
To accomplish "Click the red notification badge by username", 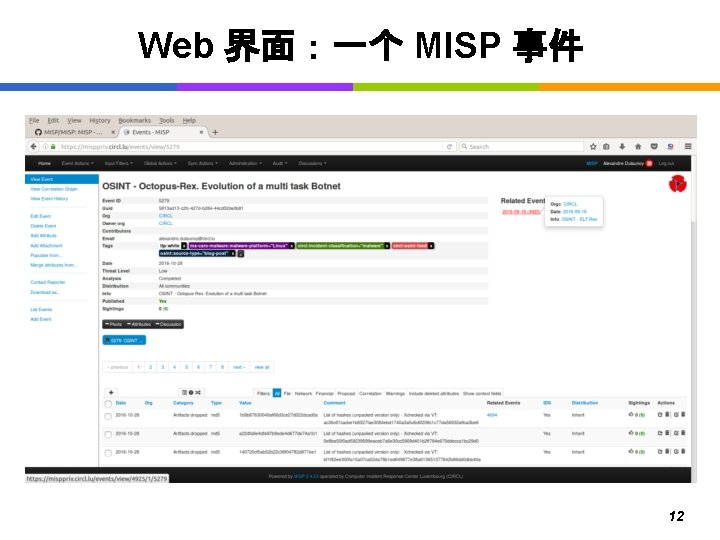I will pyautogui.click(x=649, y=163).
